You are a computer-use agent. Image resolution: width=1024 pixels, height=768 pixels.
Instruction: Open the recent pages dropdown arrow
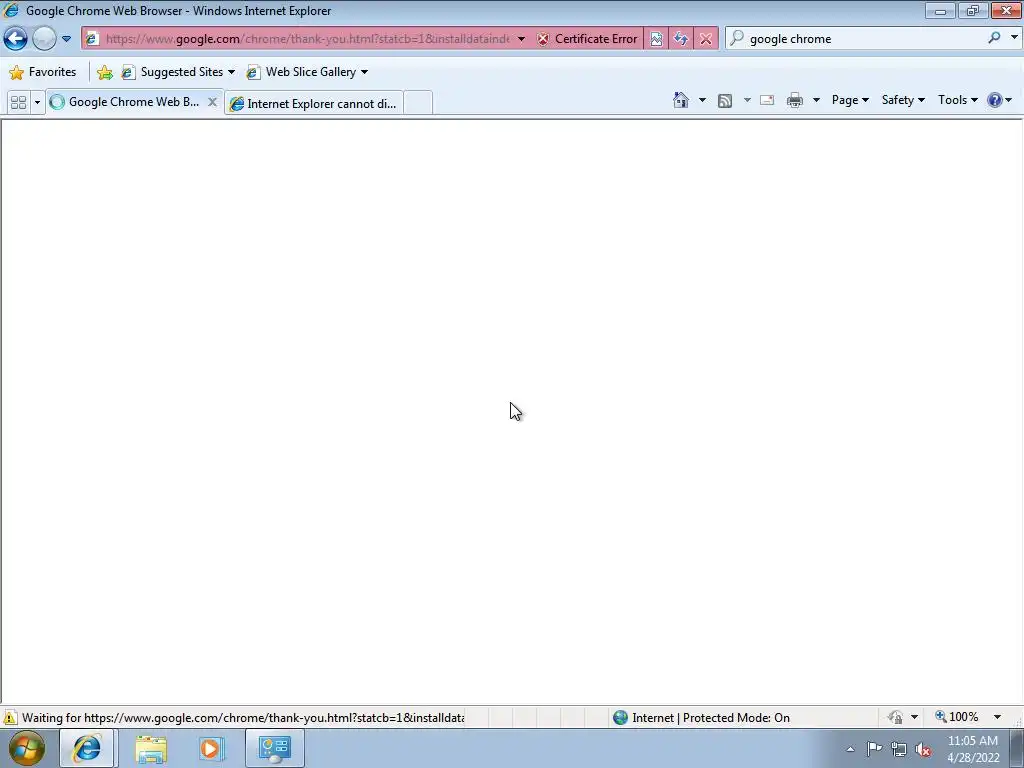pyautogui.click(x=67, y=39)
